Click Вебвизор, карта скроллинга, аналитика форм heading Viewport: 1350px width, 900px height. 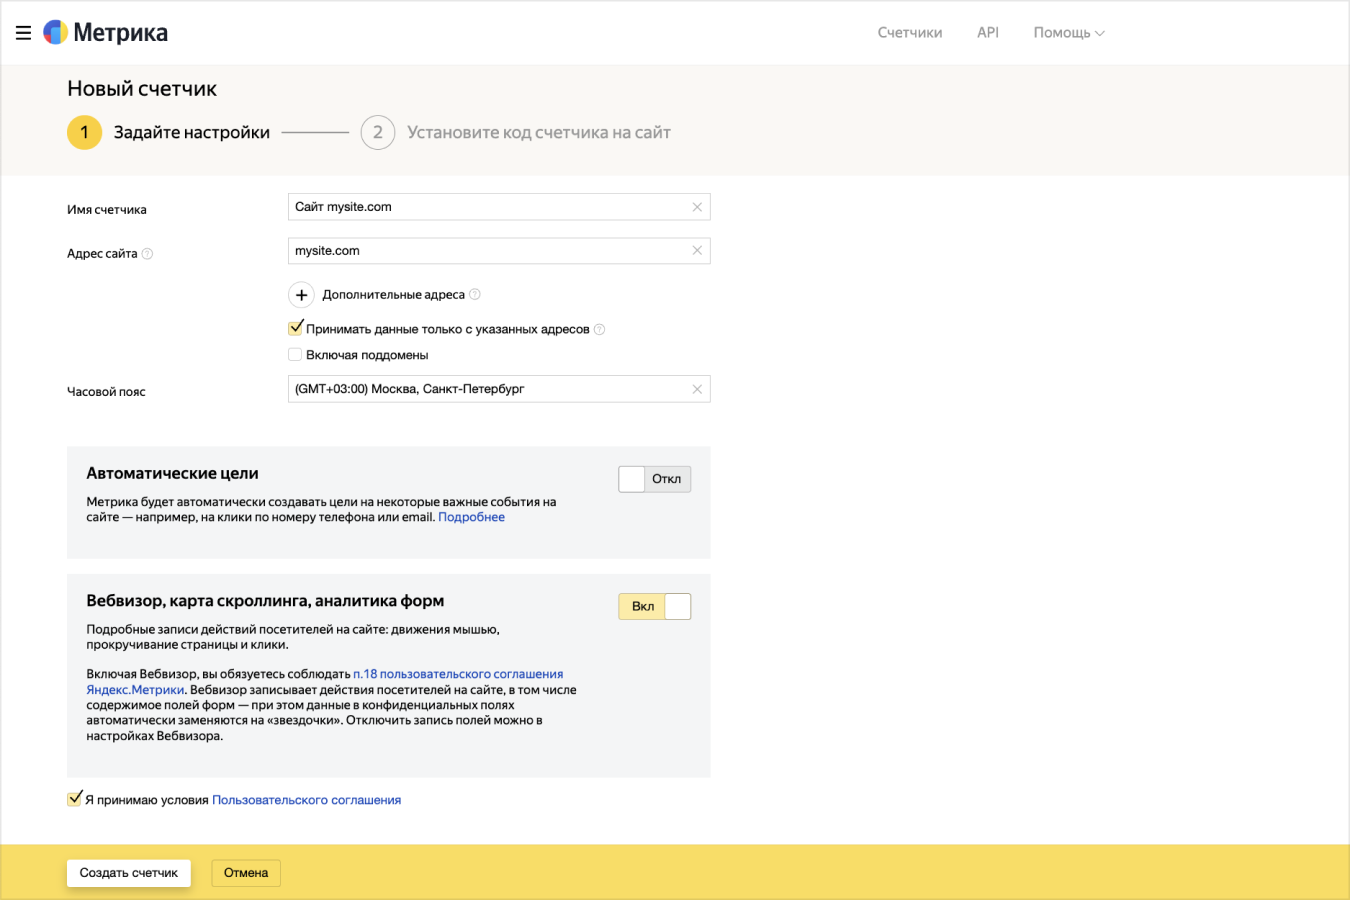pos(265,601)
